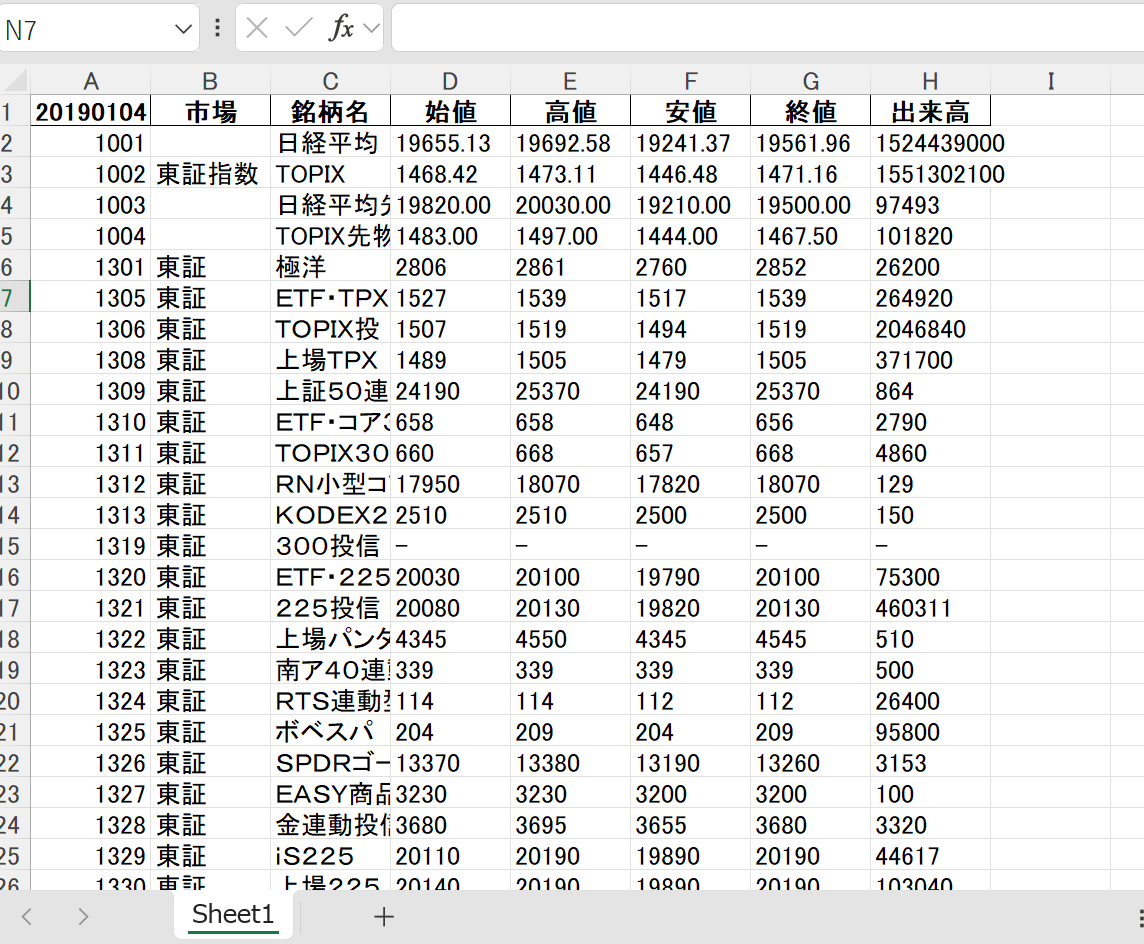Click the Enter checkmark icon in formula bar

tap(298, 28)
